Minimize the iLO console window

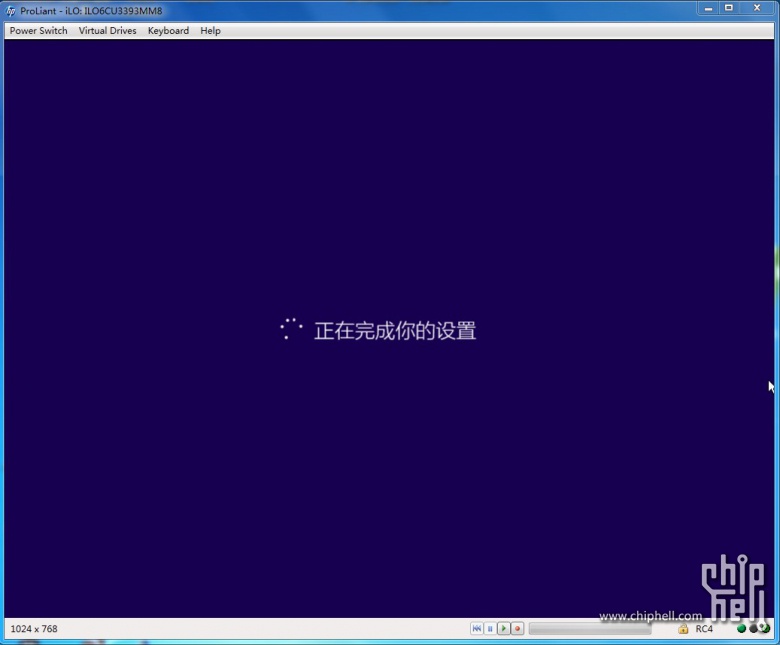tap(708, 8)
